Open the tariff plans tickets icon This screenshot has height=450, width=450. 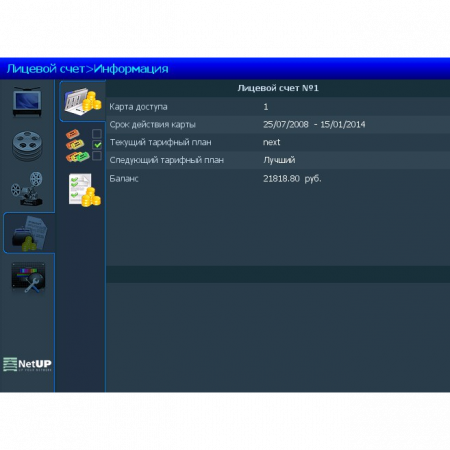[x=83, y=145]
